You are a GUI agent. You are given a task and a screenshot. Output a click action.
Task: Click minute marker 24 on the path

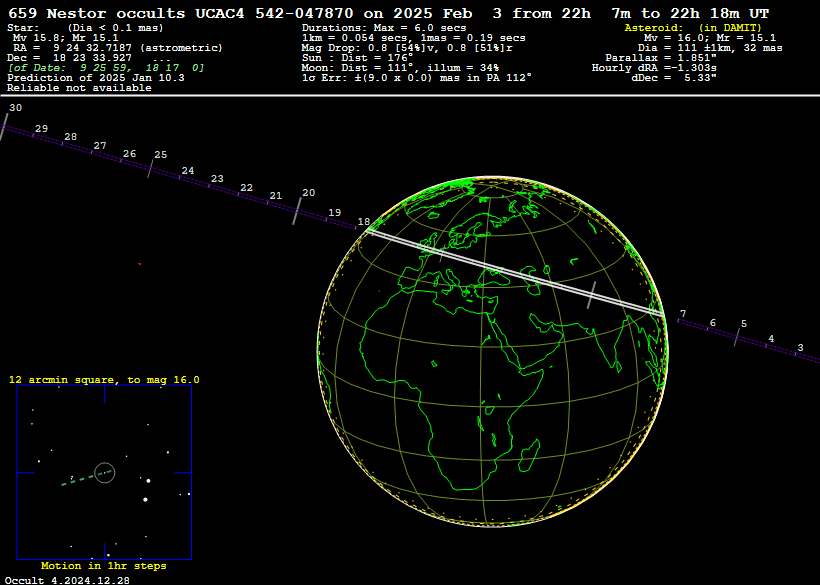click(x=188, y=171)
